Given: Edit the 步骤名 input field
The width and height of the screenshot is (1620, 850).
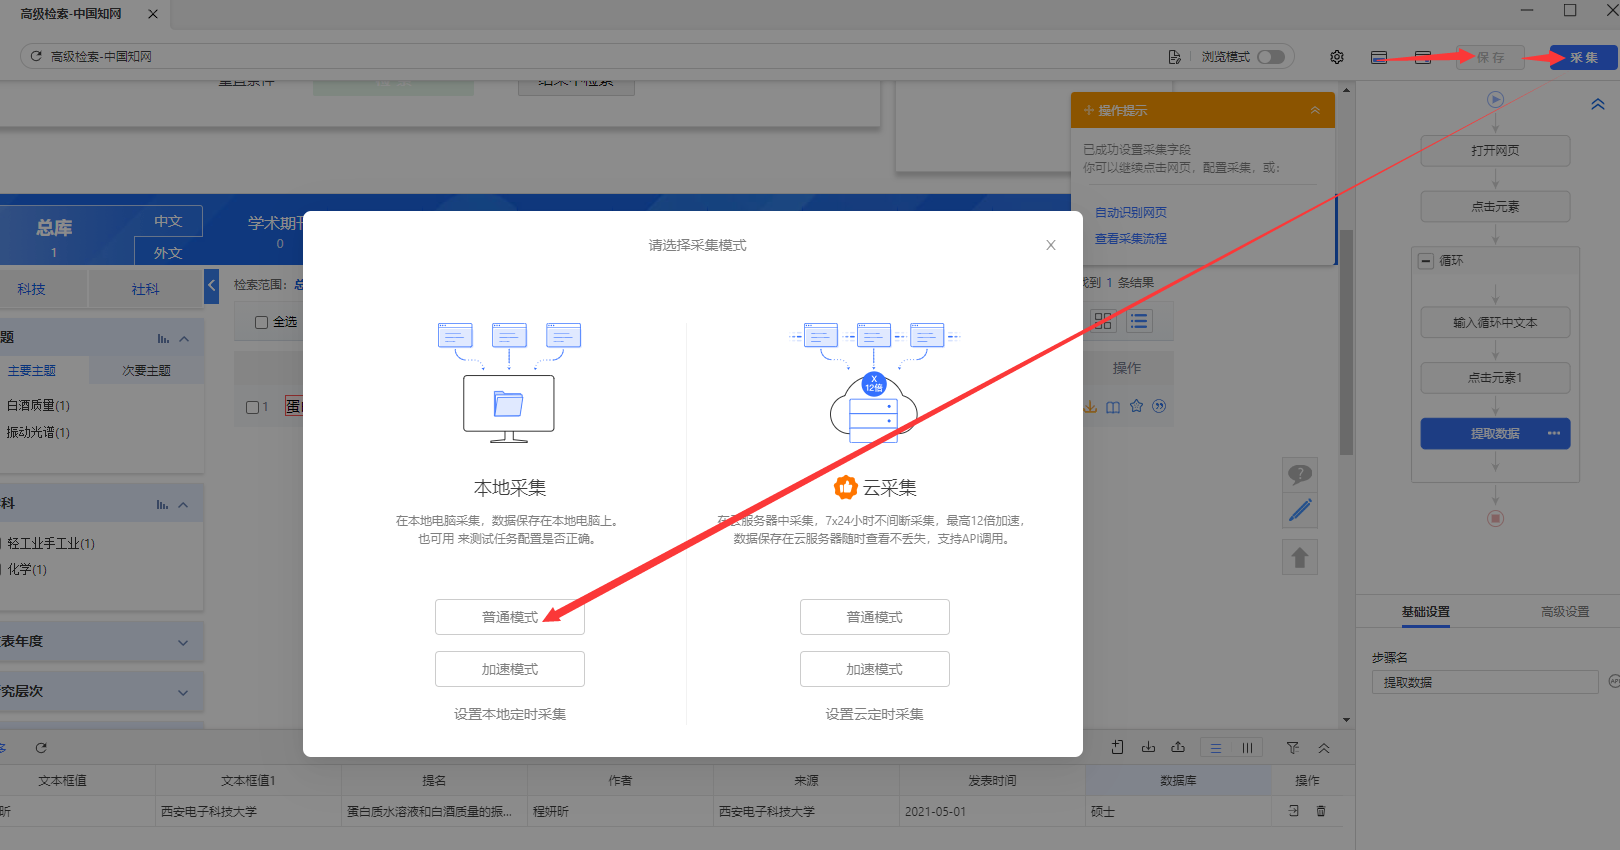Looking at the screenshot, I should [1485, 682].
